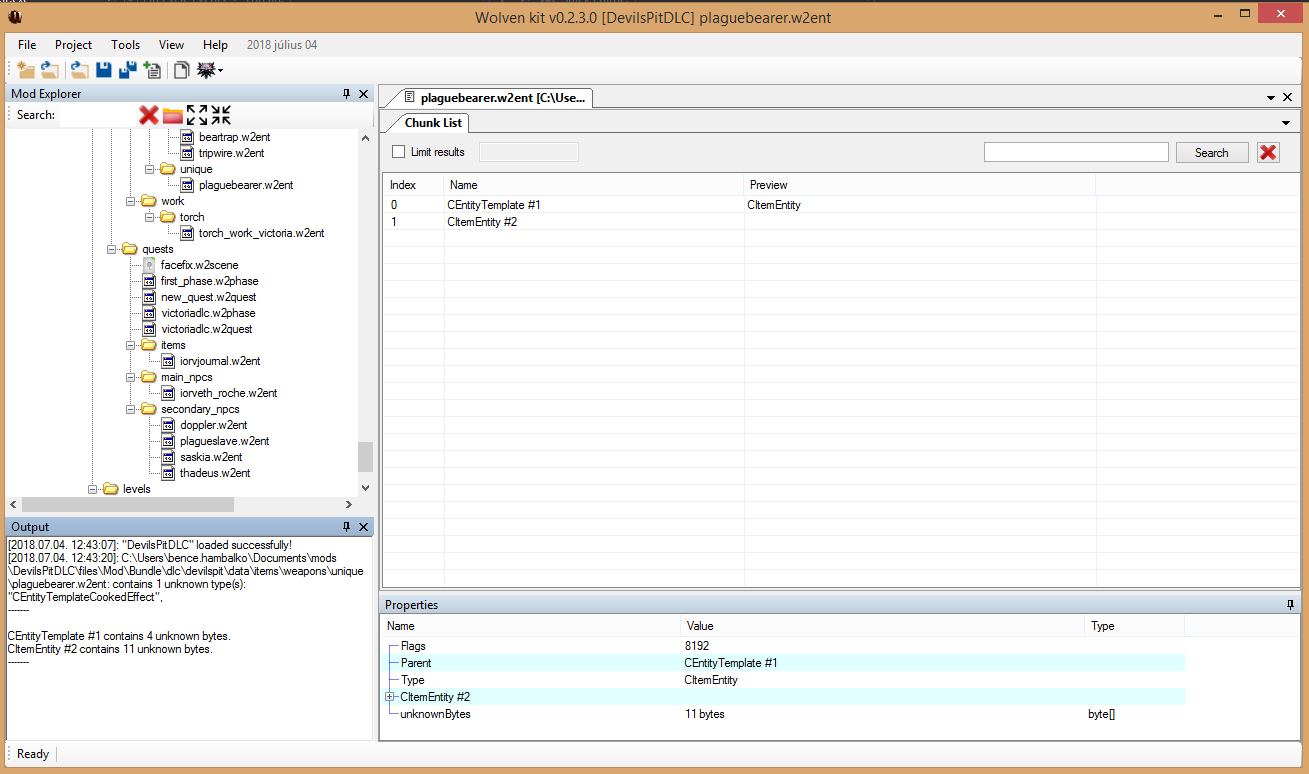Expand the CItemEntity #2 property row
This screenshot has height=774, width=1309.
(x=389, y=697)
